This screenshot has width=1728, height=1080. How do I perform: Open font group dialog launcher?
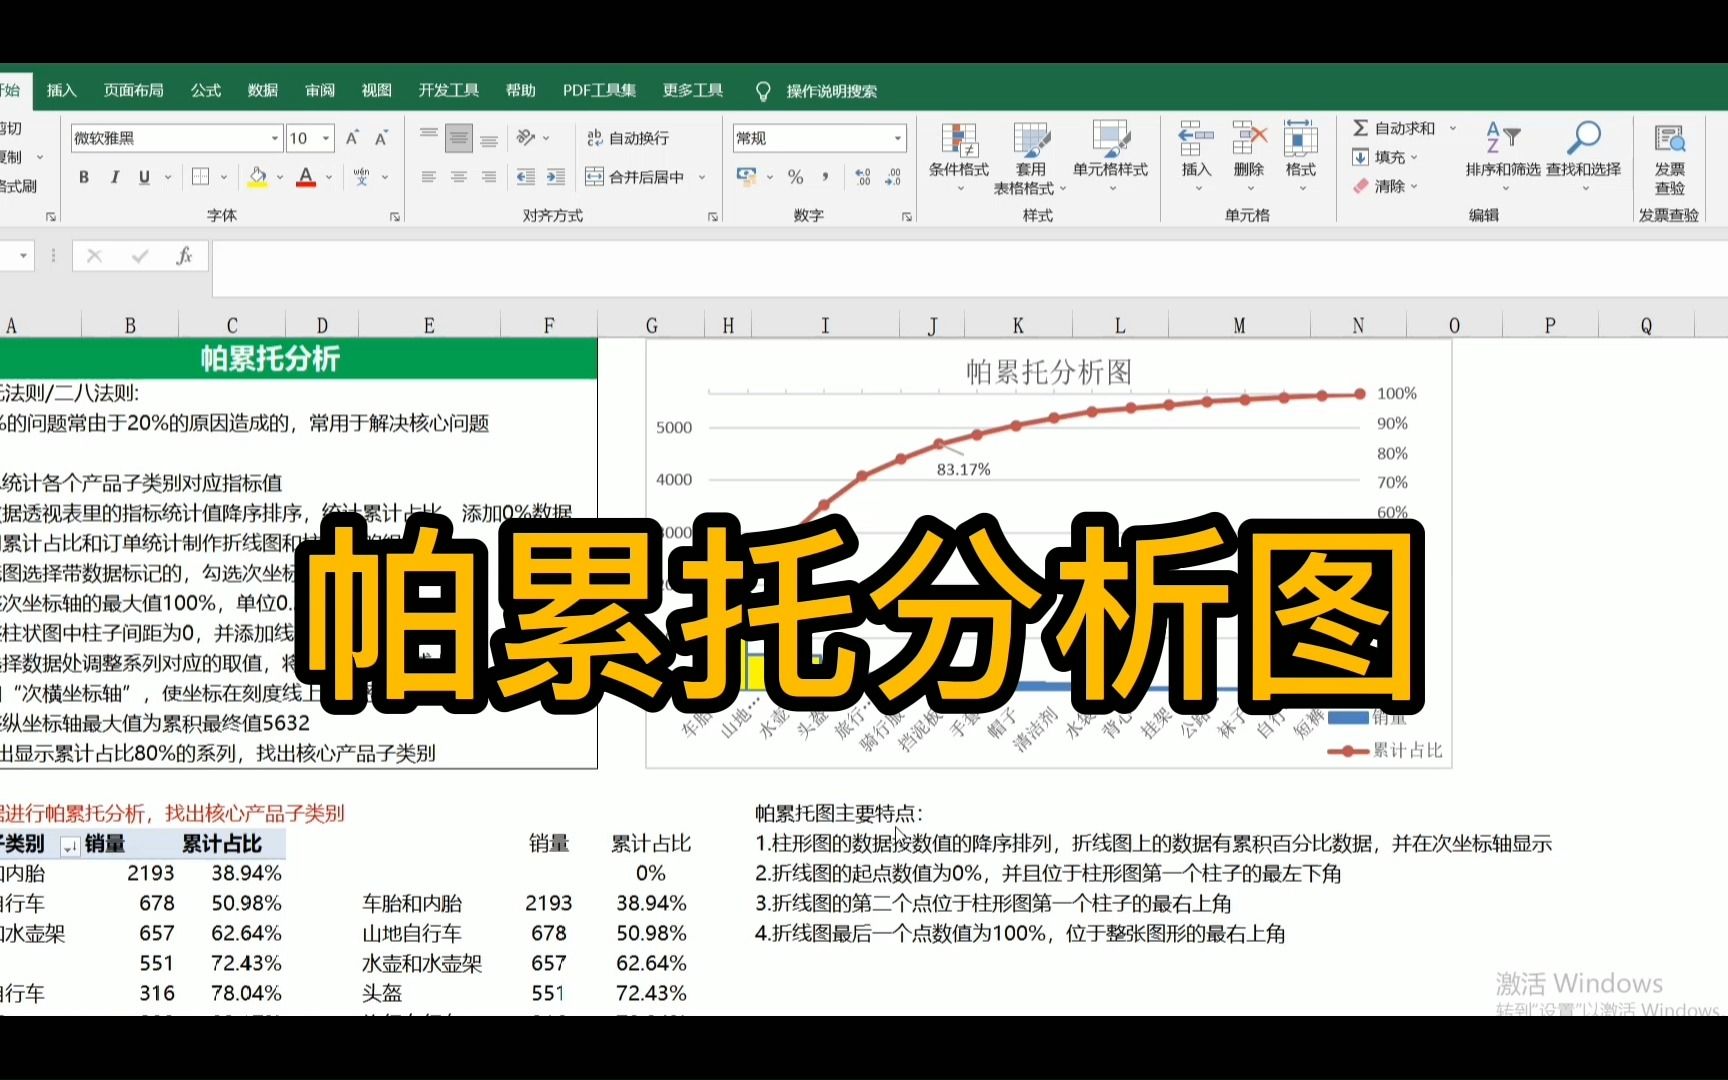tap(395, 216)
